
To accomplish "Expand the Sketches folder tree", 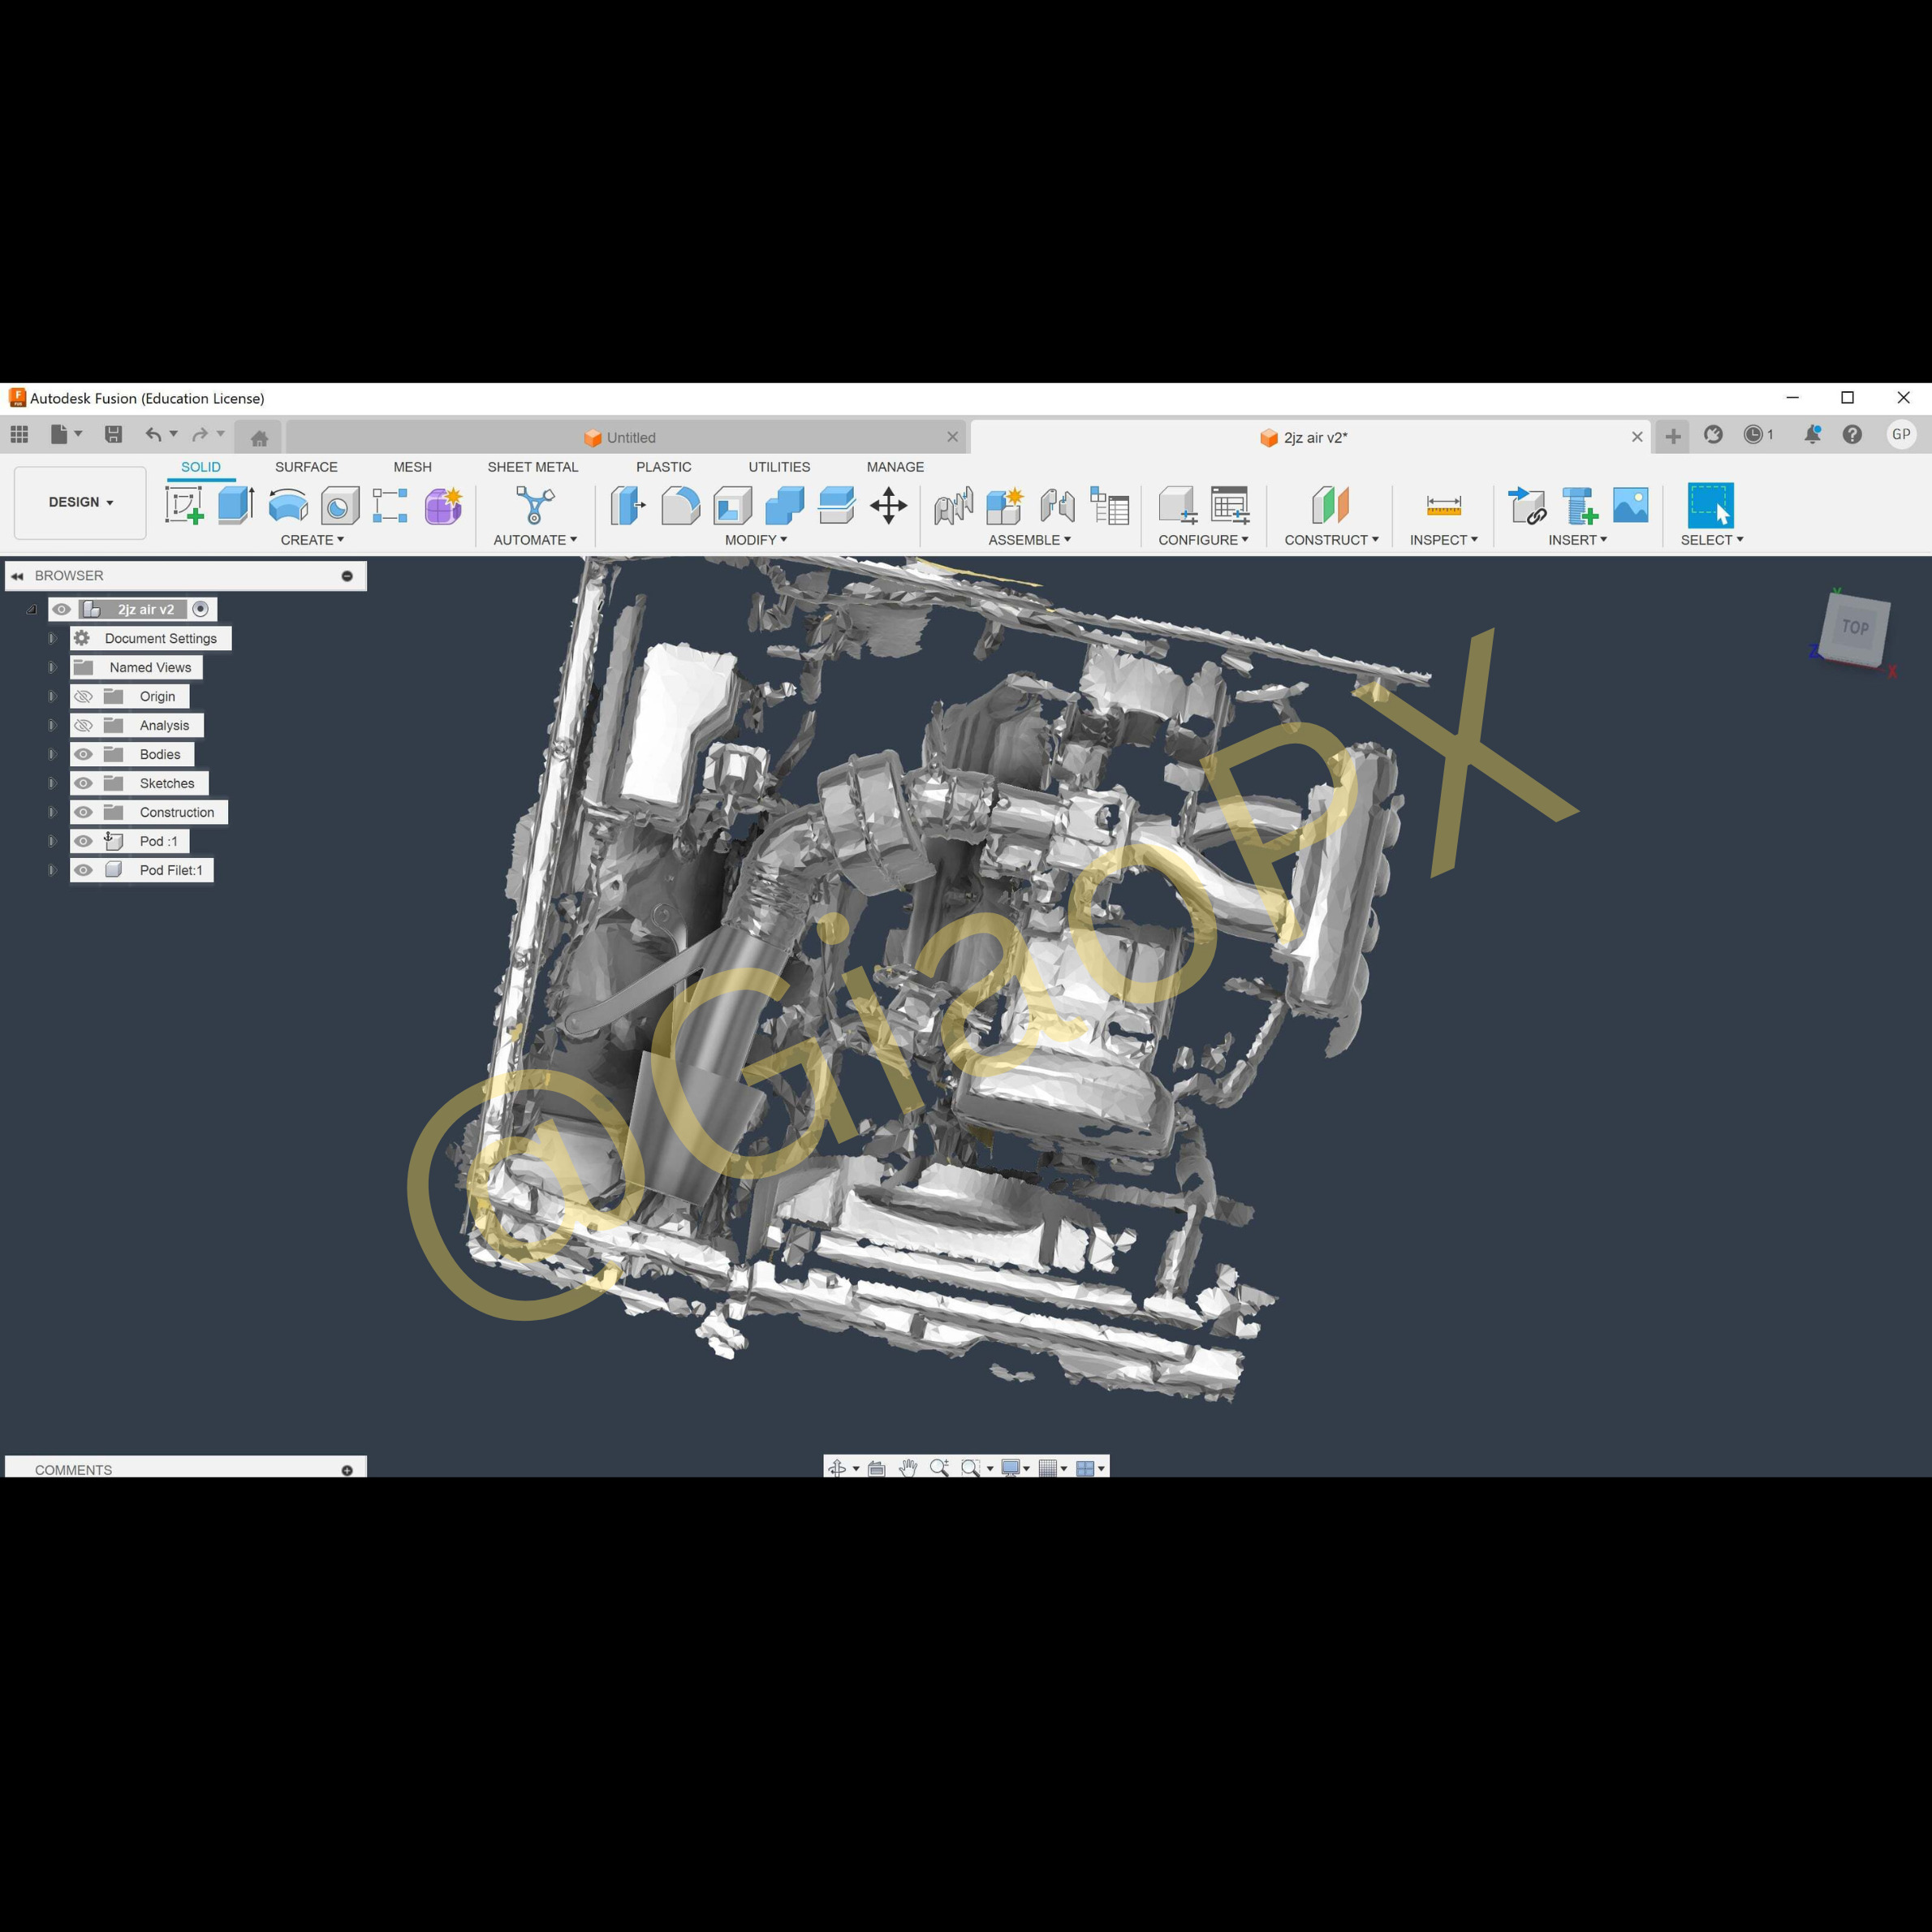I will pos(52,783).
